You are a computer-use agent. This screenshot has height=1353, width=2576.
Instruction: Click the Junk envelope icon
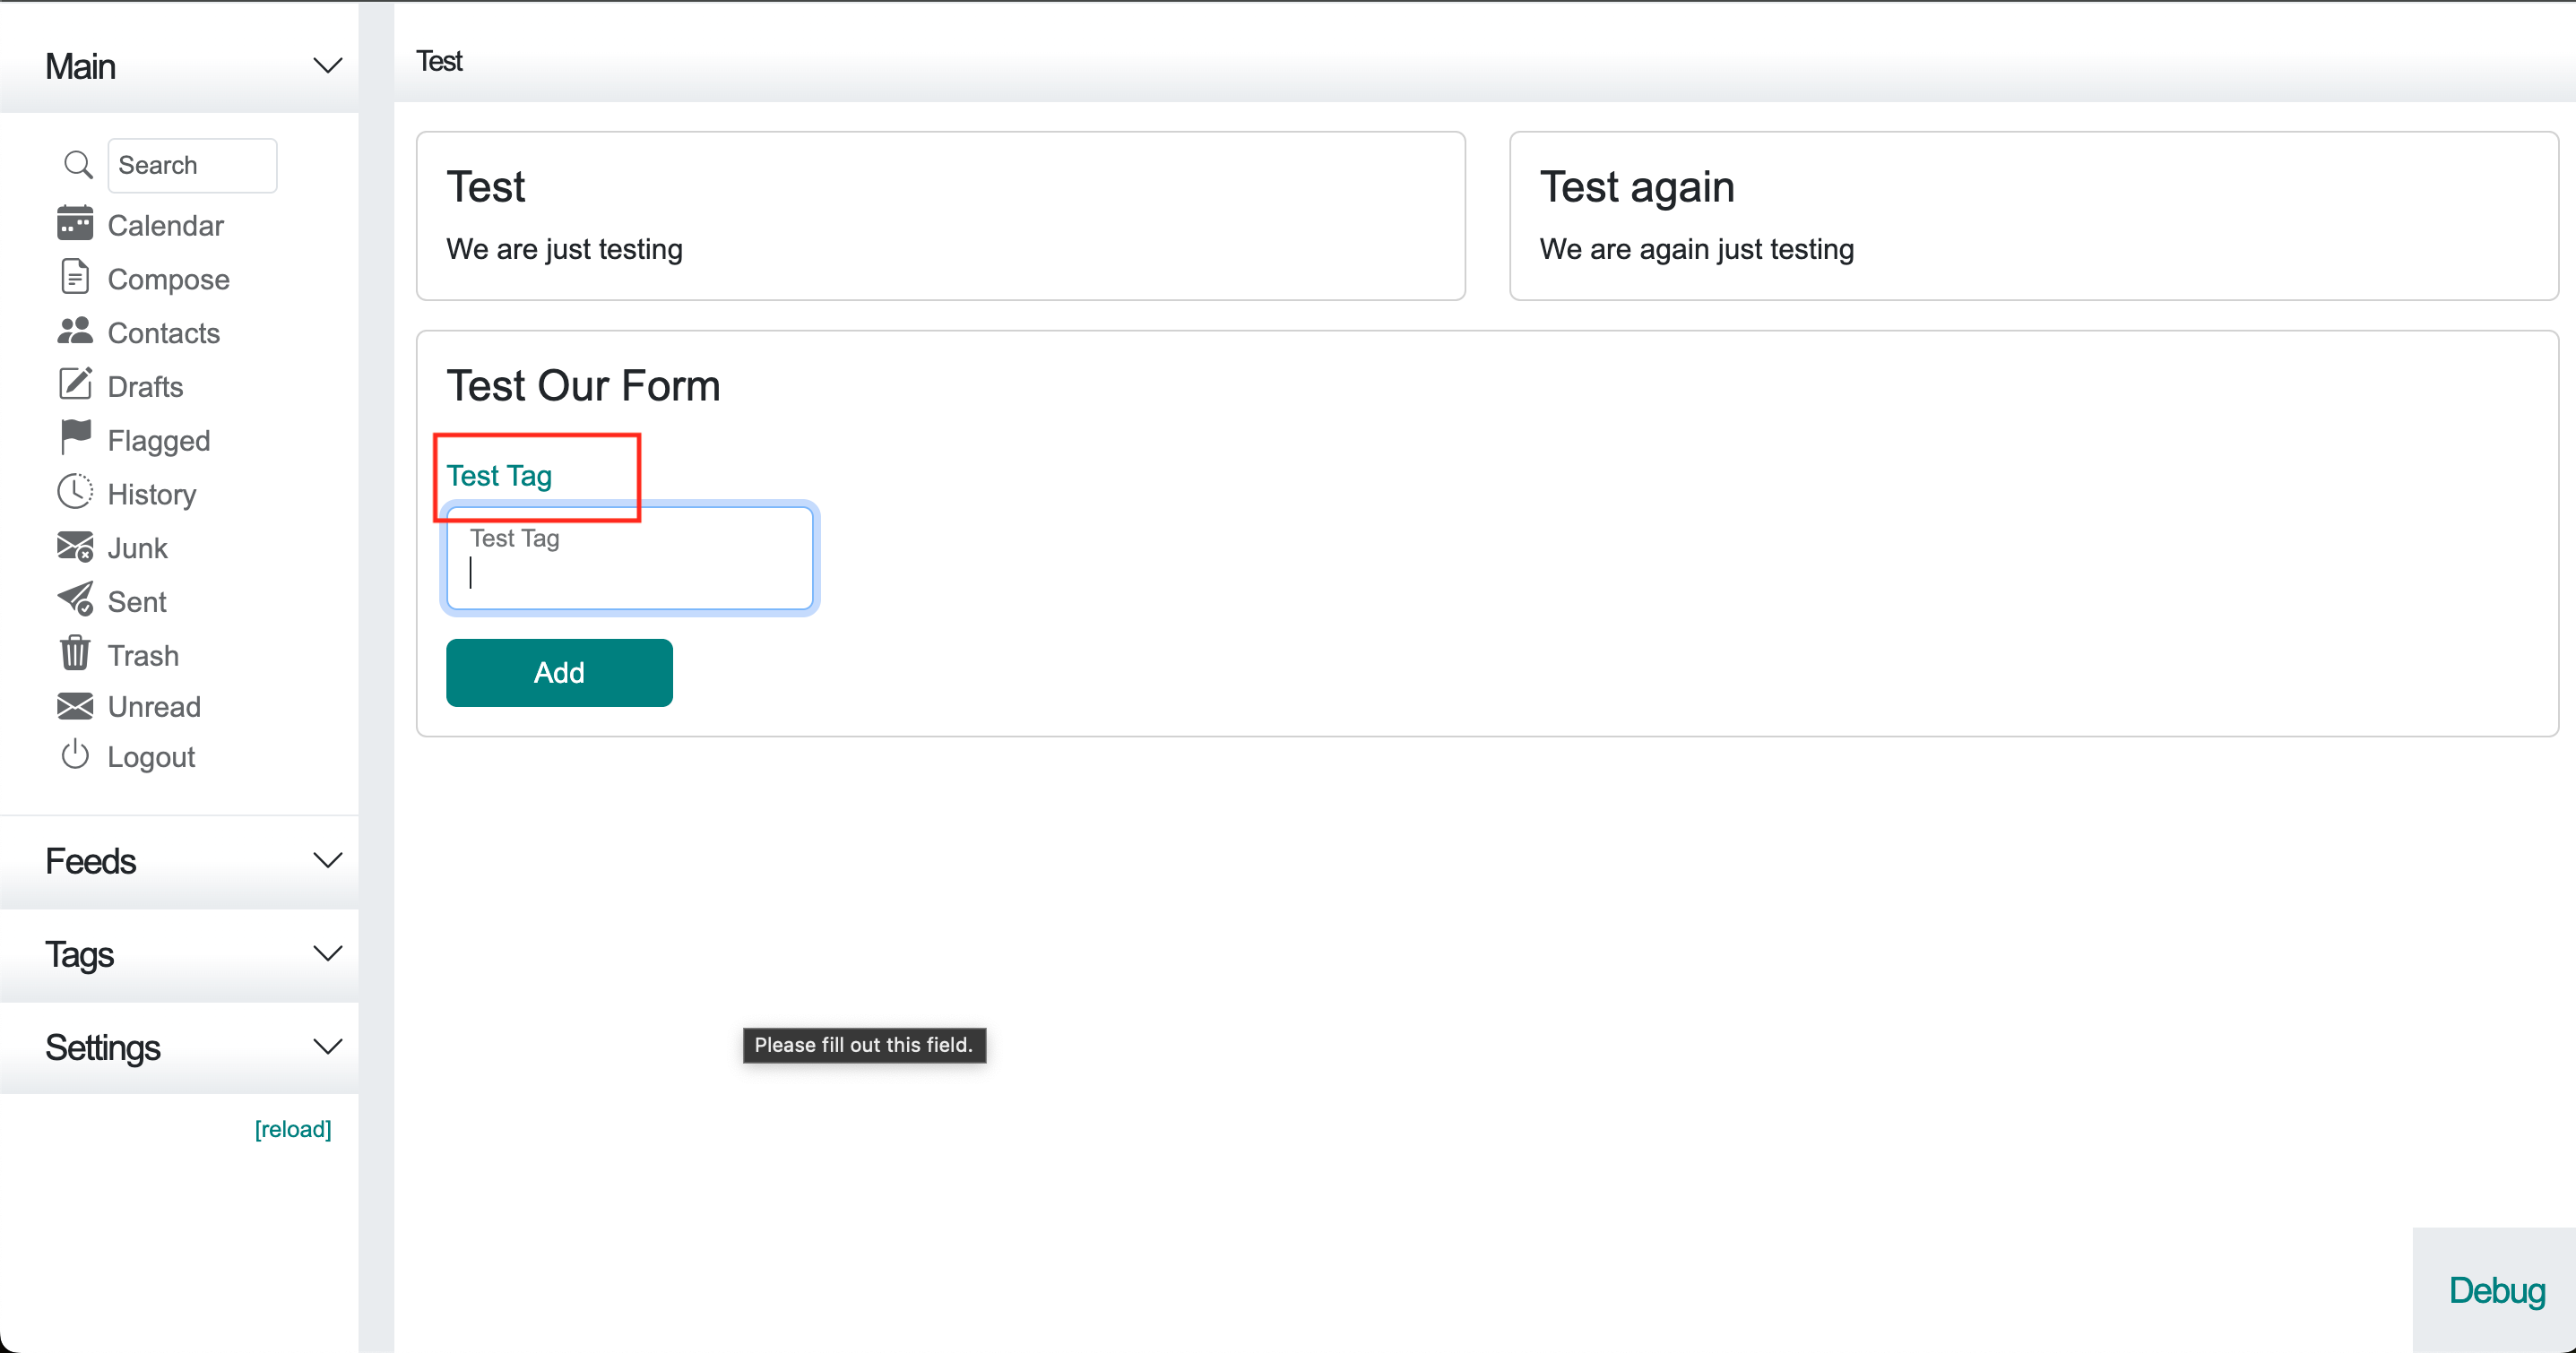pos(75,547)
